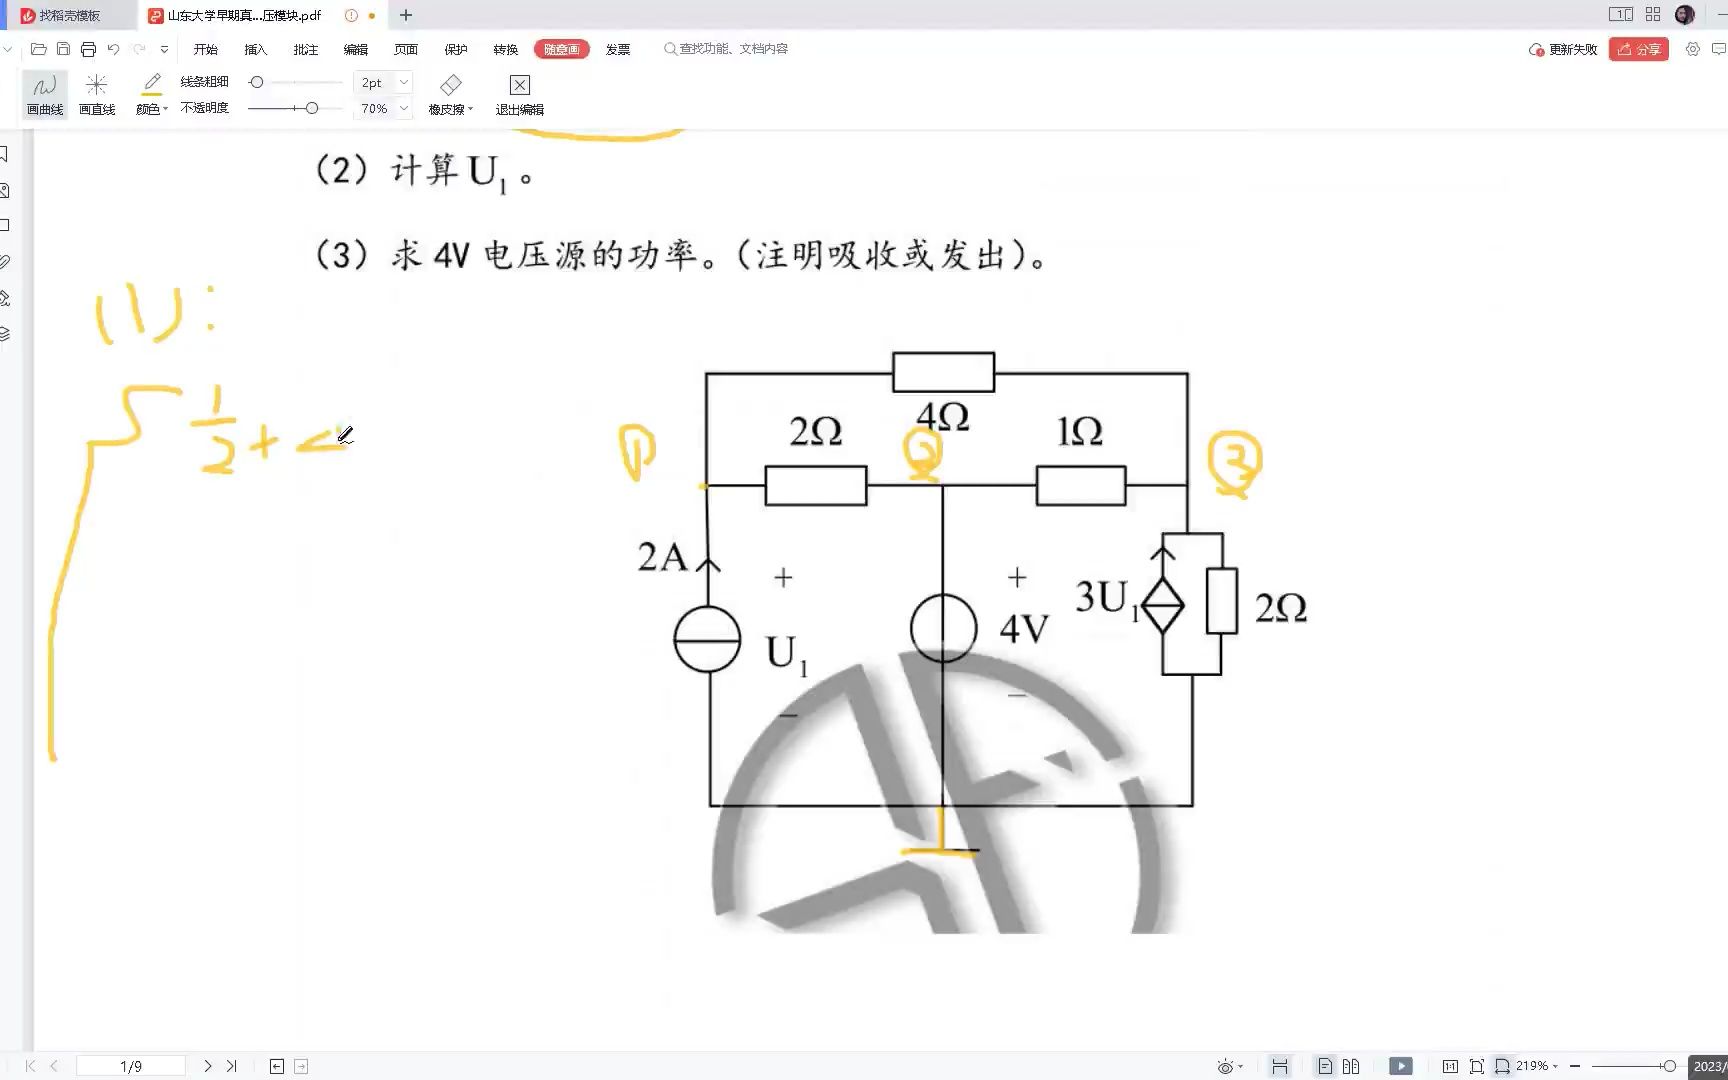1728x1080 pixels.
Task: Expand the file menu chevron at far left
Action: pyautogui.click(x=8, y=49)
